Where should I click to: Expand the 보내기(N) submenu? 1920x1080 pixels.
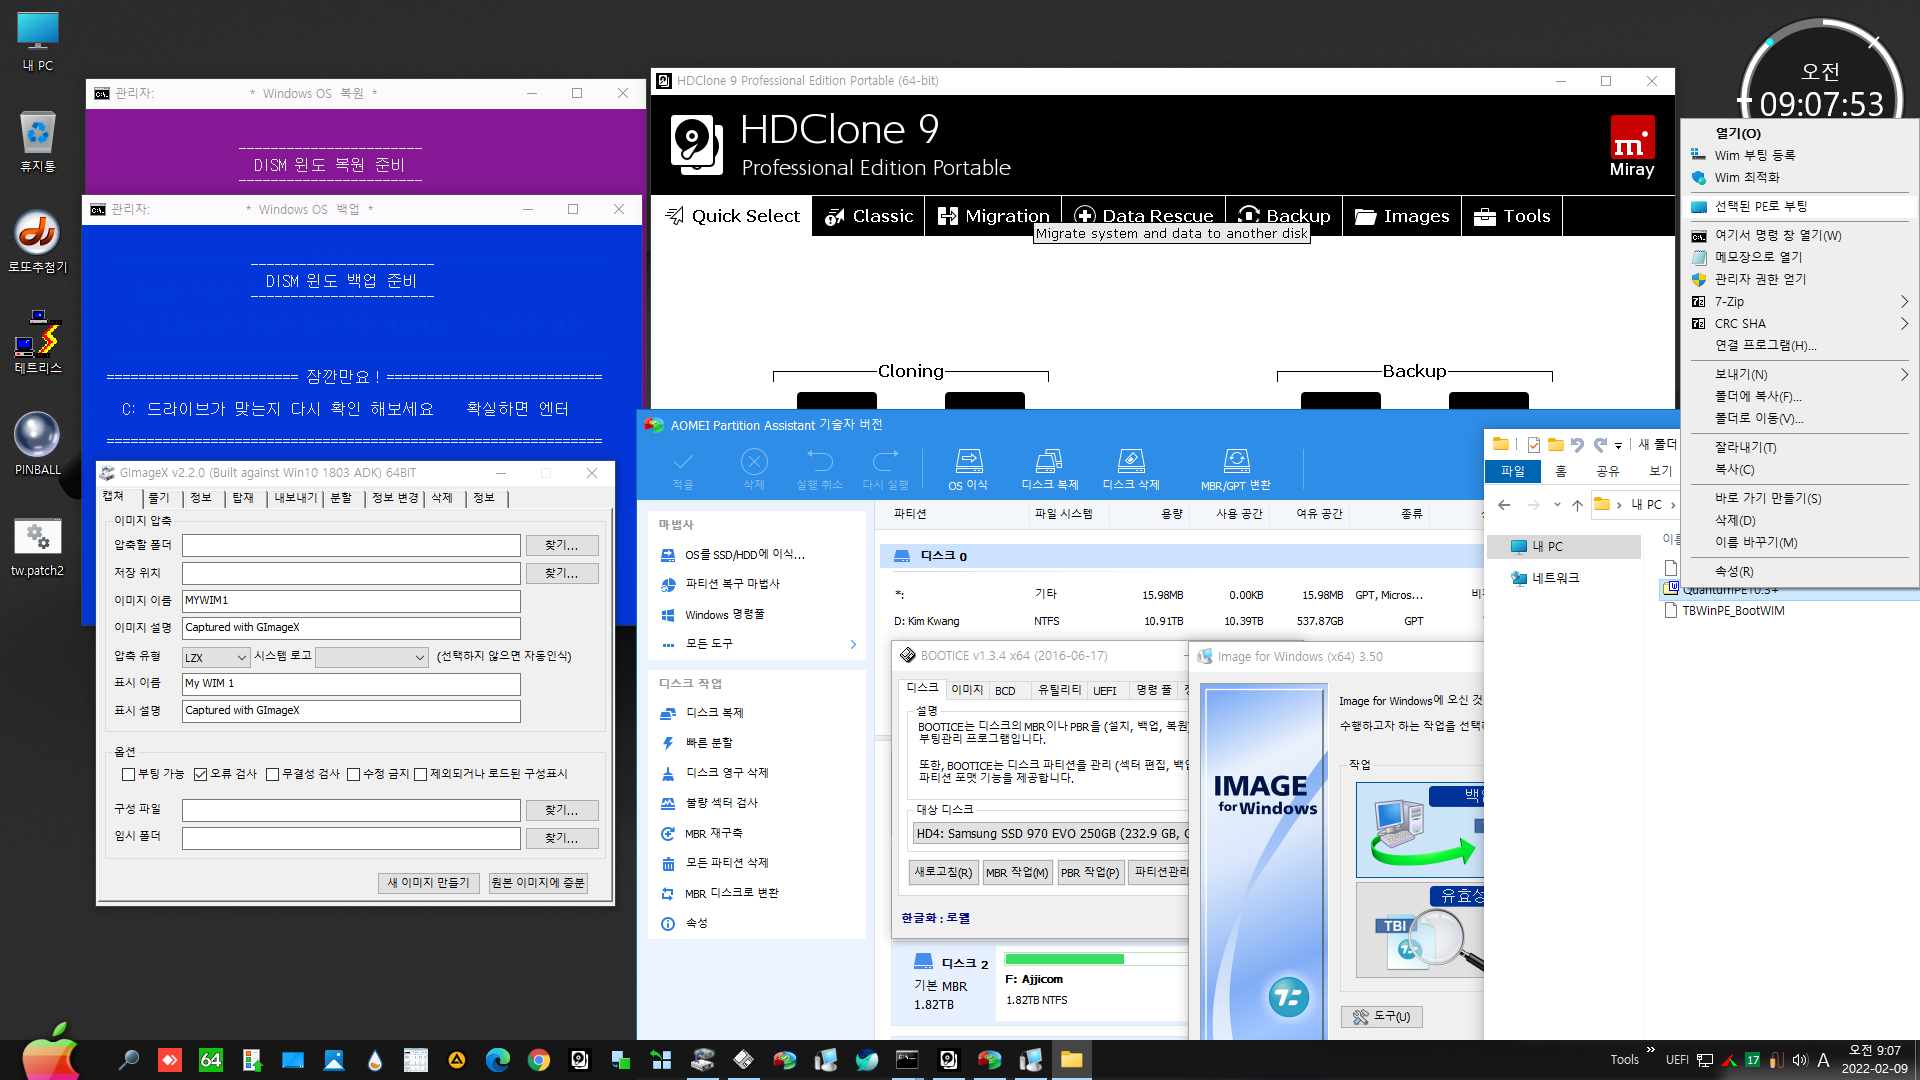1904,374
